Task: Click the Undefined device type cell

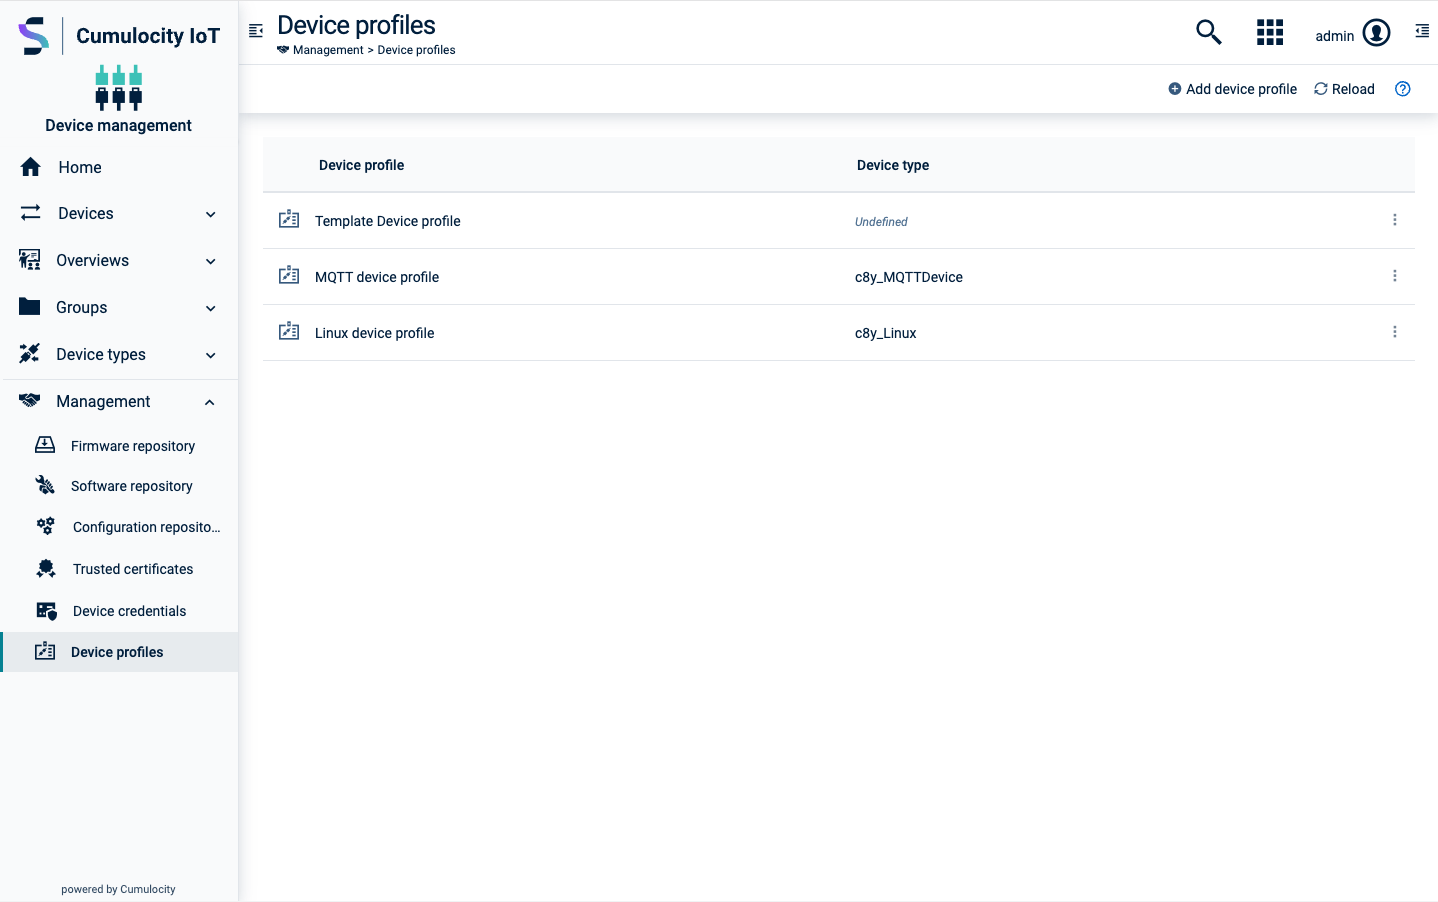Action: [x=881, y=222]
